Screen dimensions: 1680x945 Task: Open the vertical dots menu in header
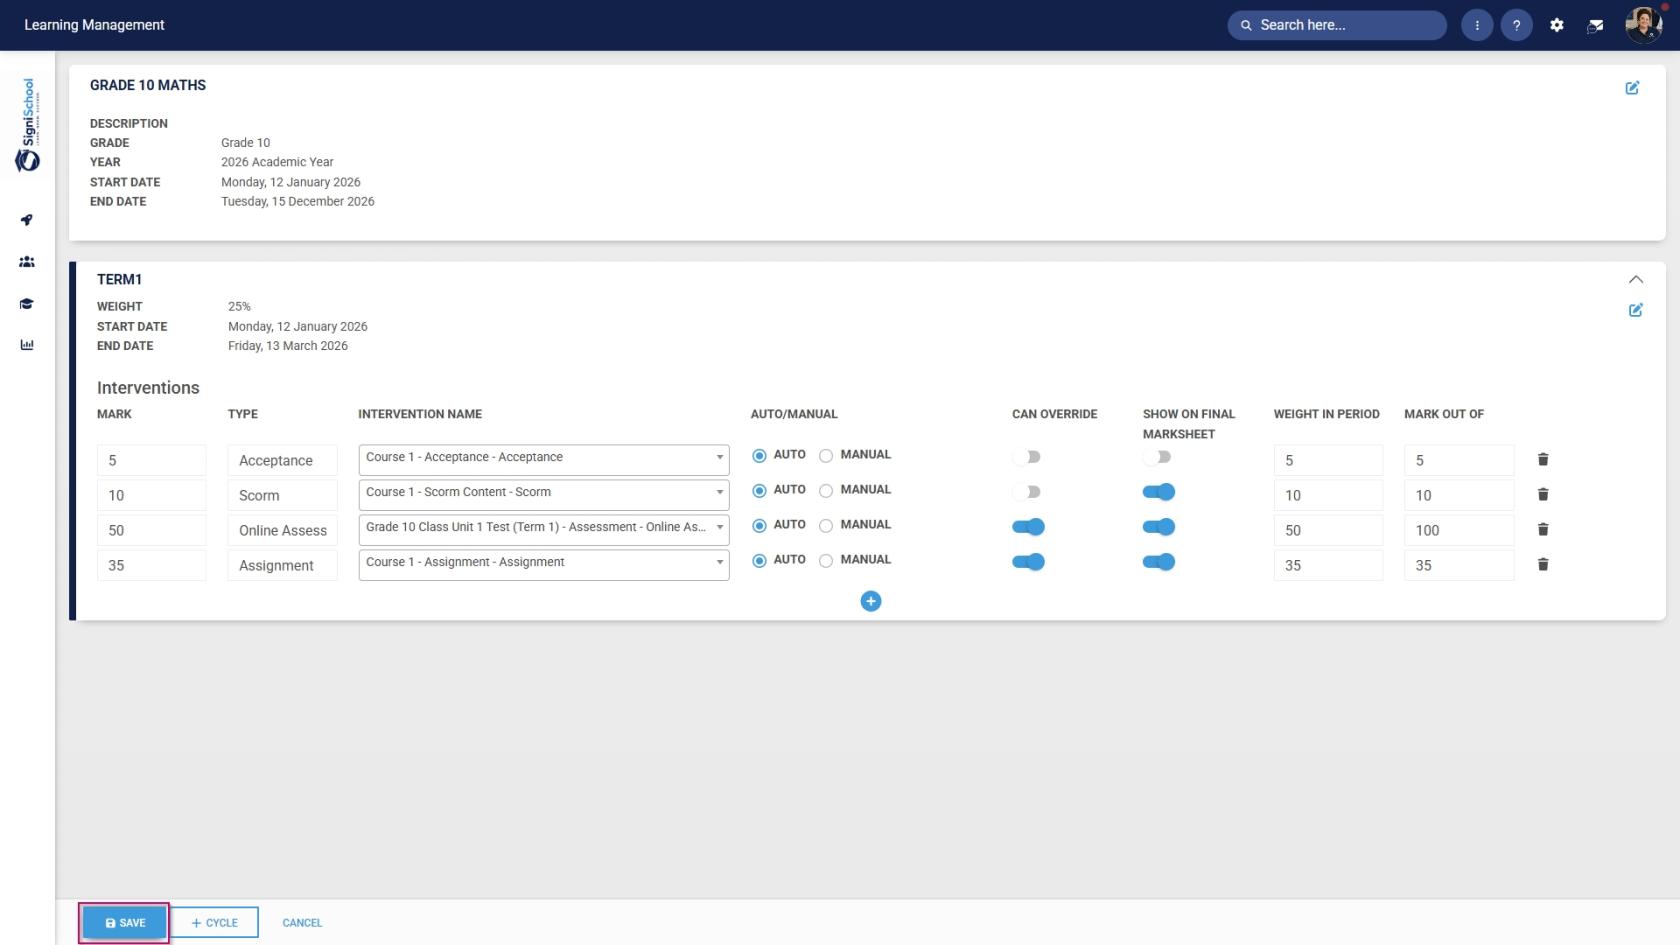(x=1477, y=25)
